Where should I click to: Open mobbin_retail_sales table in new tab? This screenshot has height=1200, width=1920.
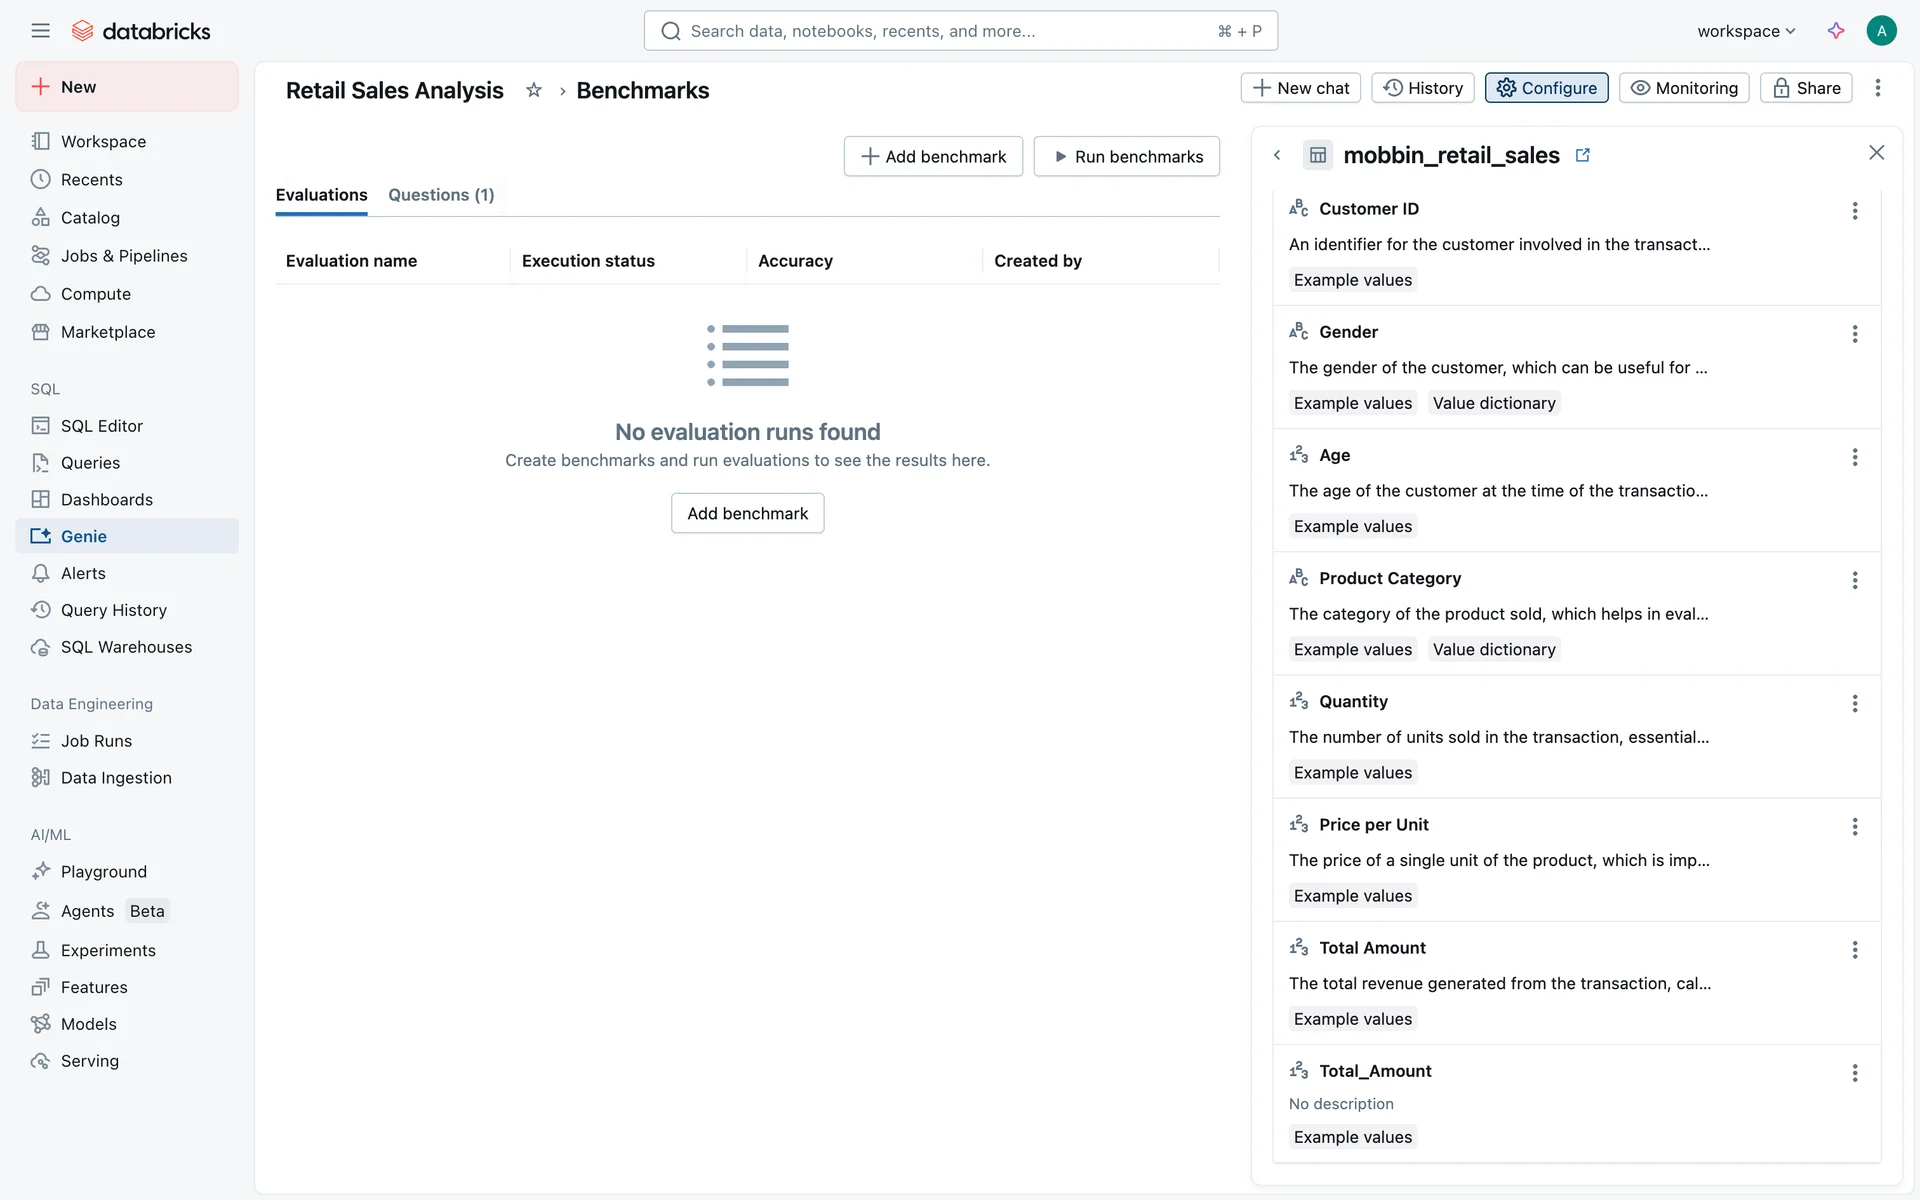(1583, 155)
